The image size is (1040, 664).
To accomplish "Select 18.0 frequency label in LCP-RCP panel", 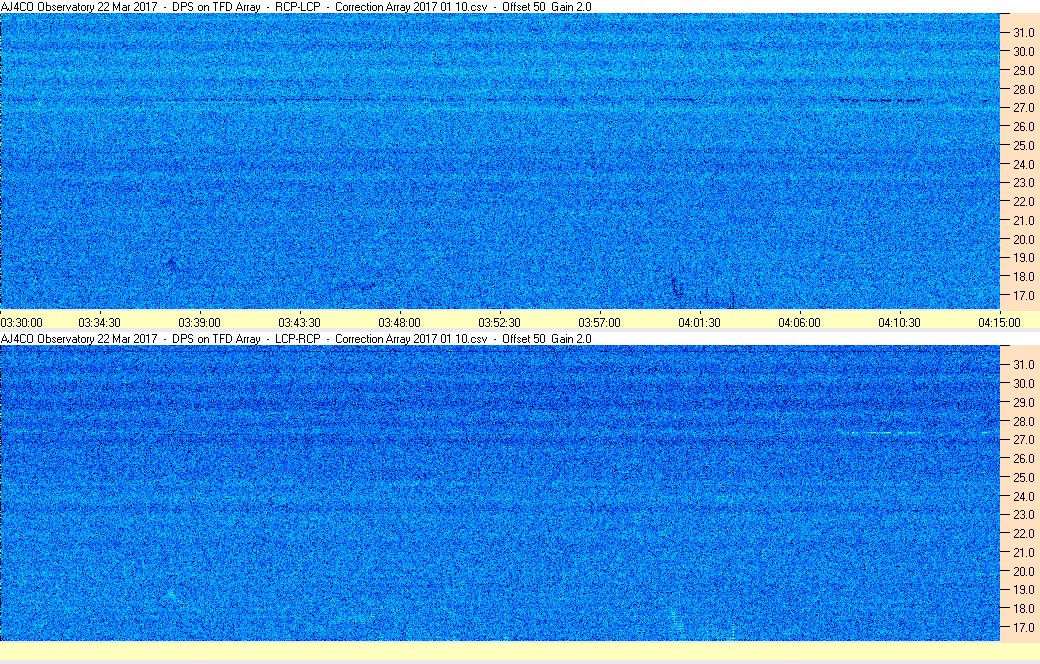I will point(1023,608).
